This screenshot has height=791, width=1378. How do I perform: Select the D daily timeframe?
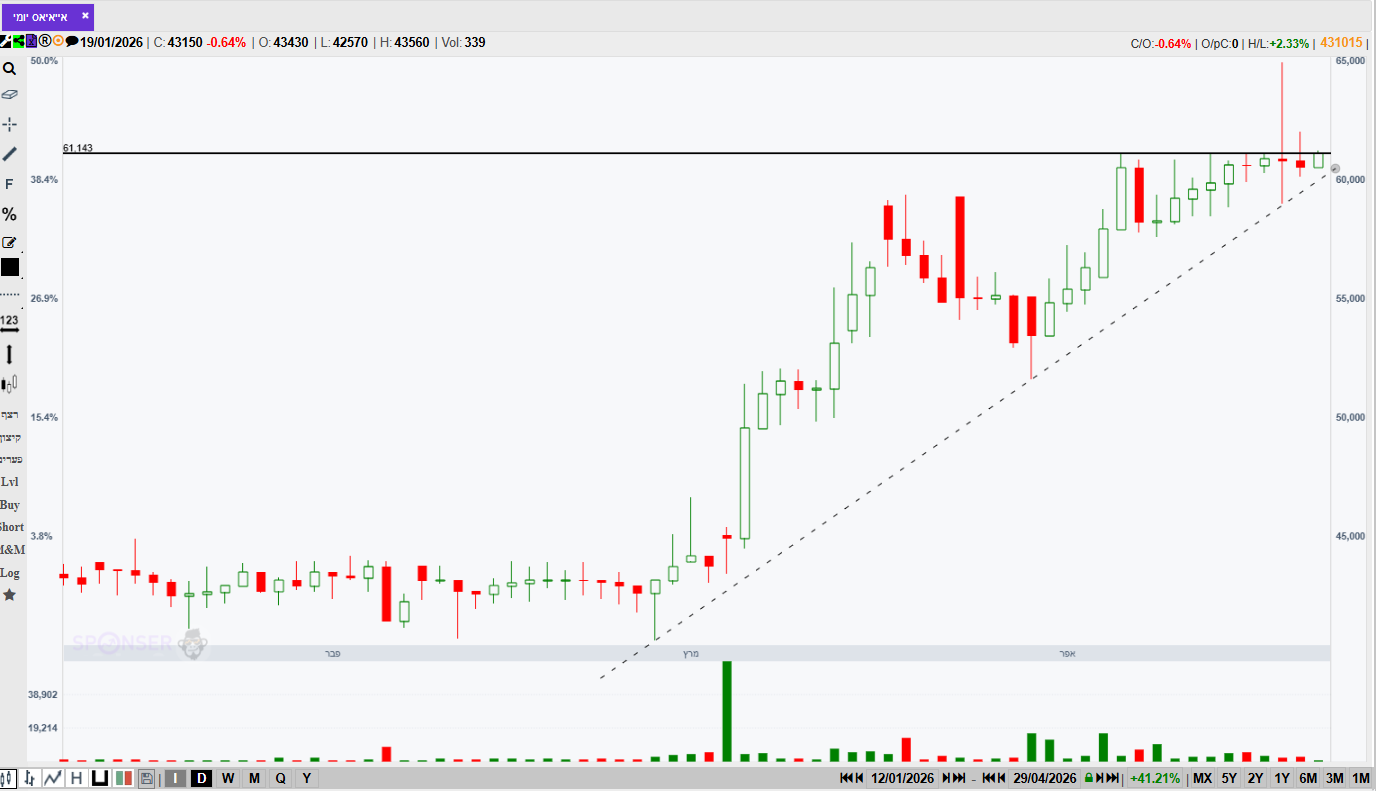tap(201, 778)
